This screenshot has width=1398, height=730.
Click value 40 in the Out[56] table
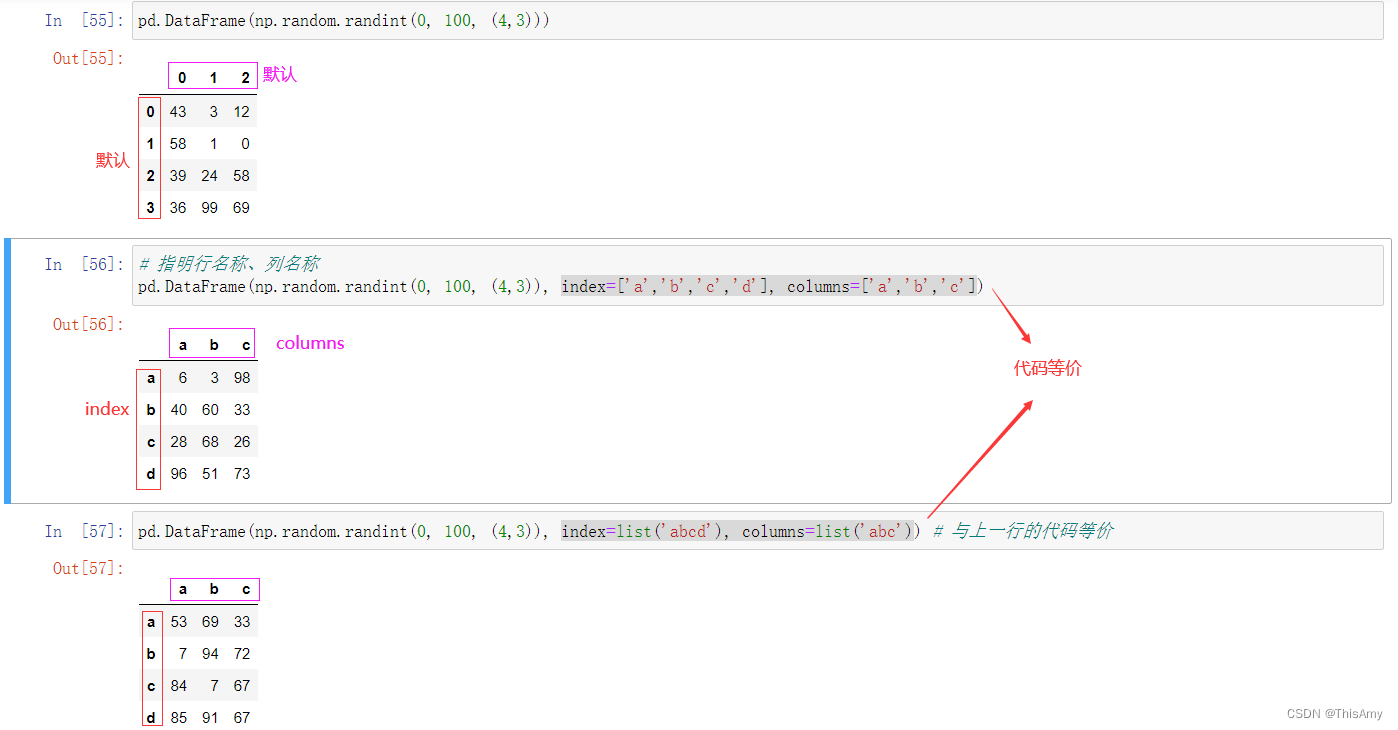click(x=178, y=410)
